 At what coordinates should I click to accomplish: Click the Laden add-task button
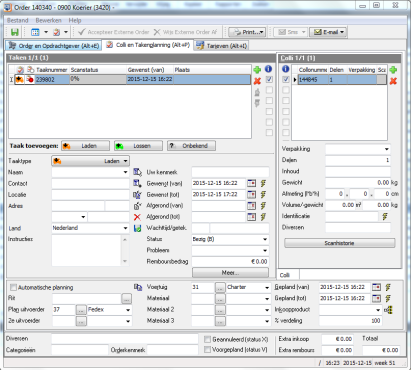click(86, 146)
